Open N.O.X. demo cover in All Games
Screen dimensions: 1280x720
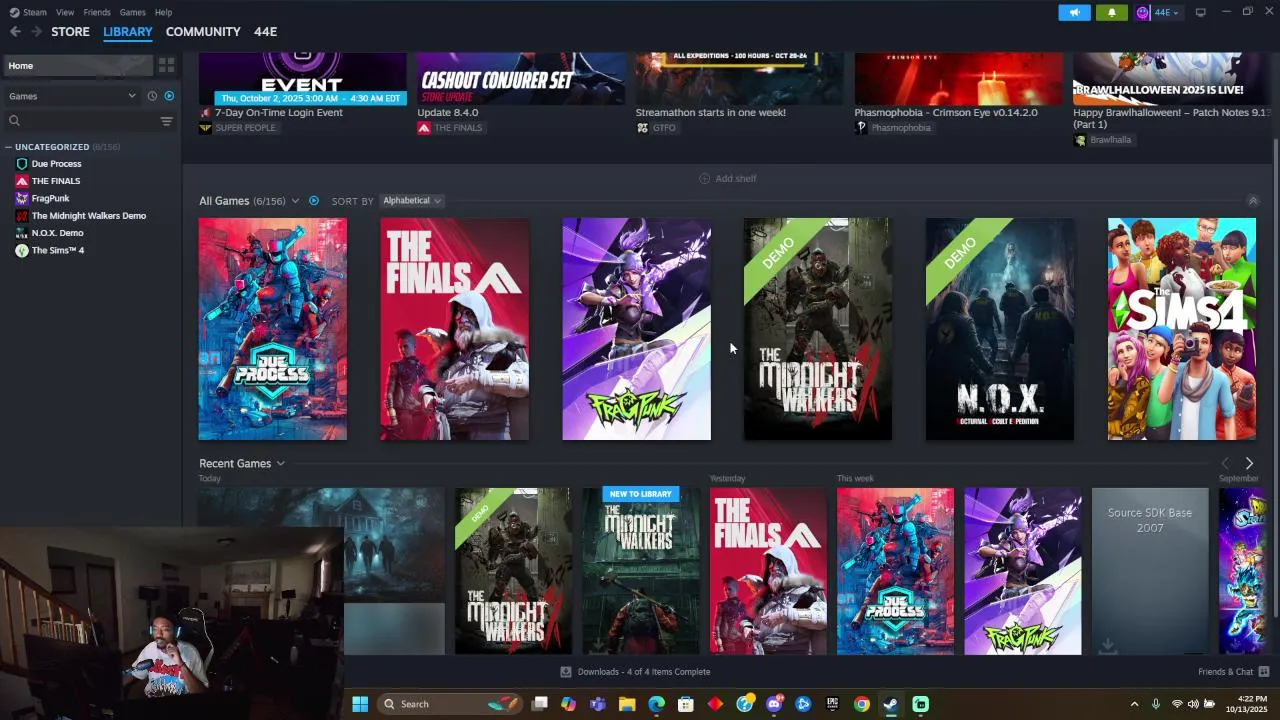[x=1000, y=329]
